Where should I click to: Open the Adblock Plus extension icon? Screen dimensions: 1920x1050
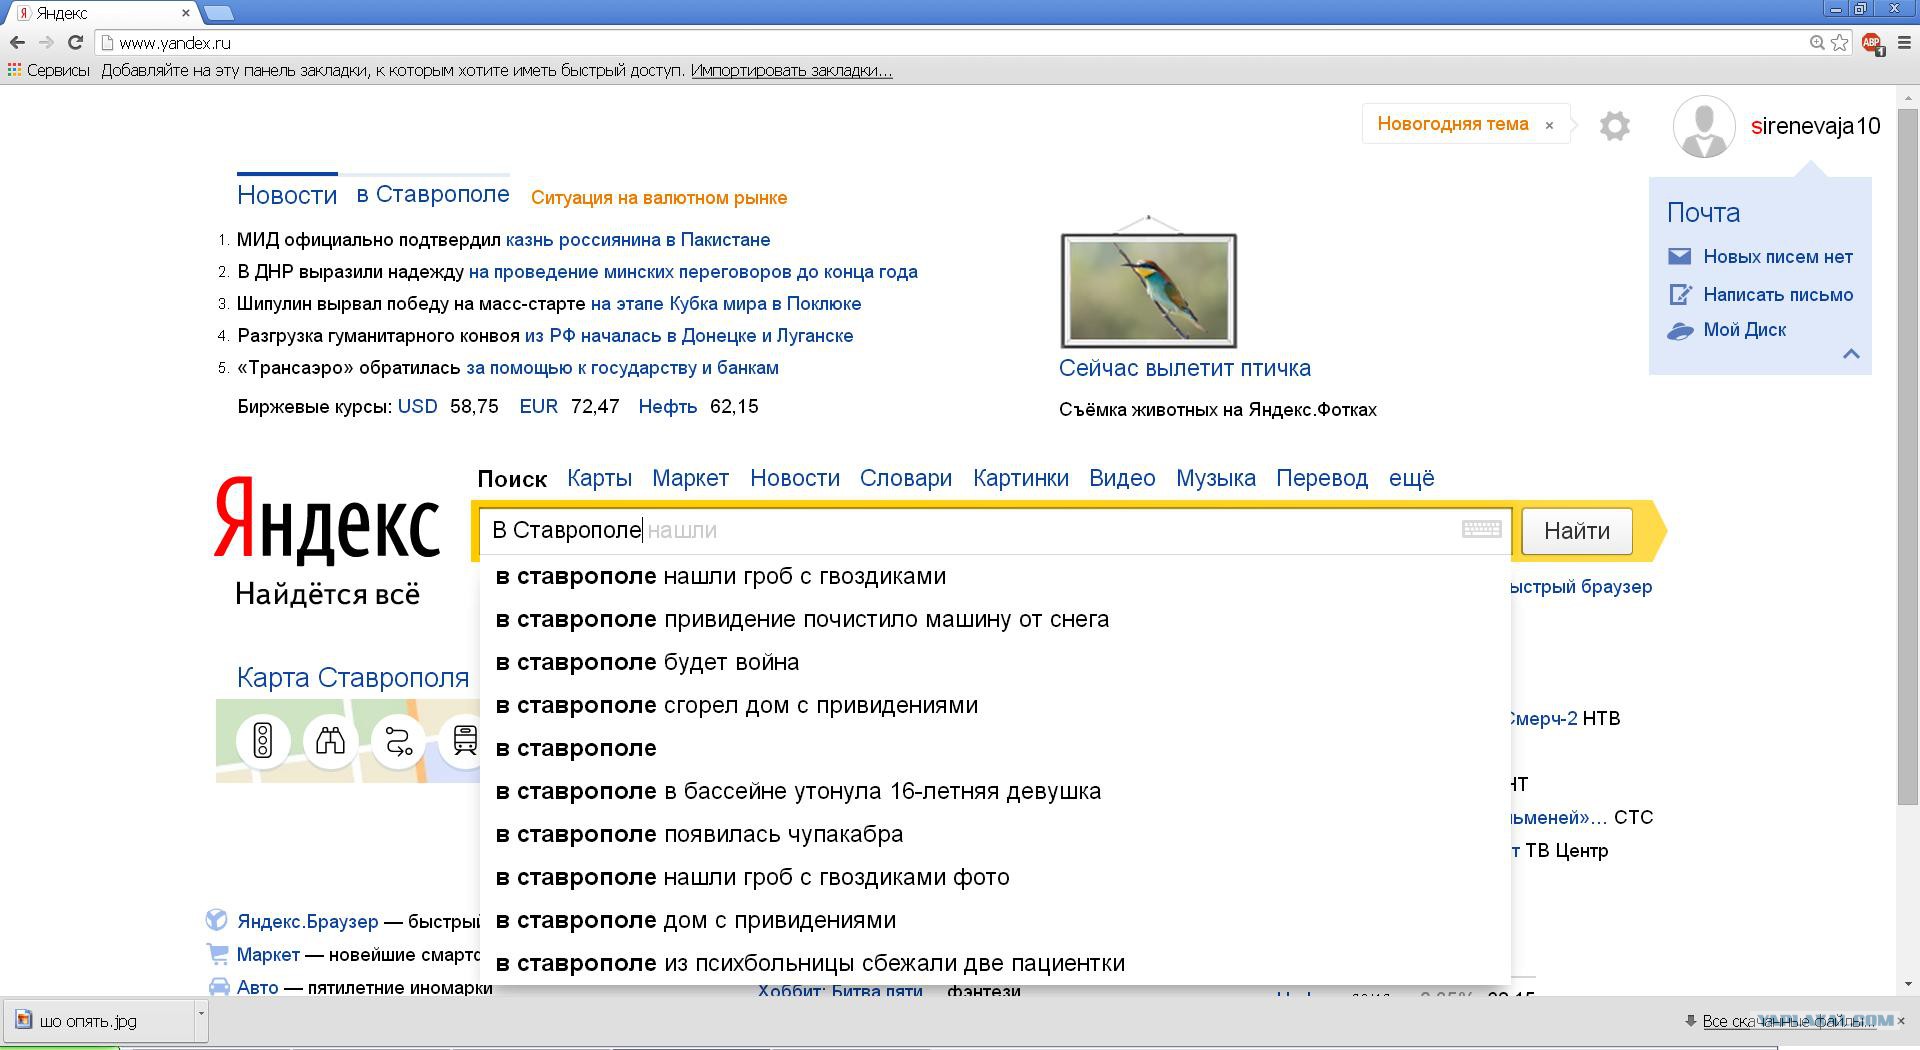pyautogui.click(x=1872, y=43)
